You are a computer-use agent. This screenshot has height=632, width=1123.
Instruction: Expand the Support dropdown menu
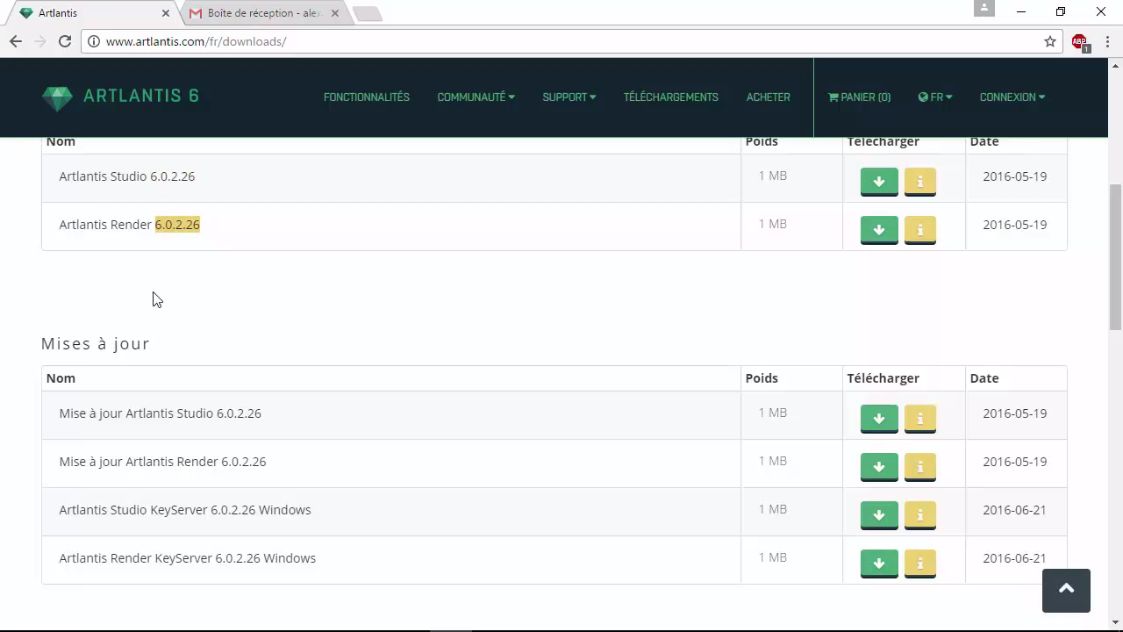[x=569, y=97]
